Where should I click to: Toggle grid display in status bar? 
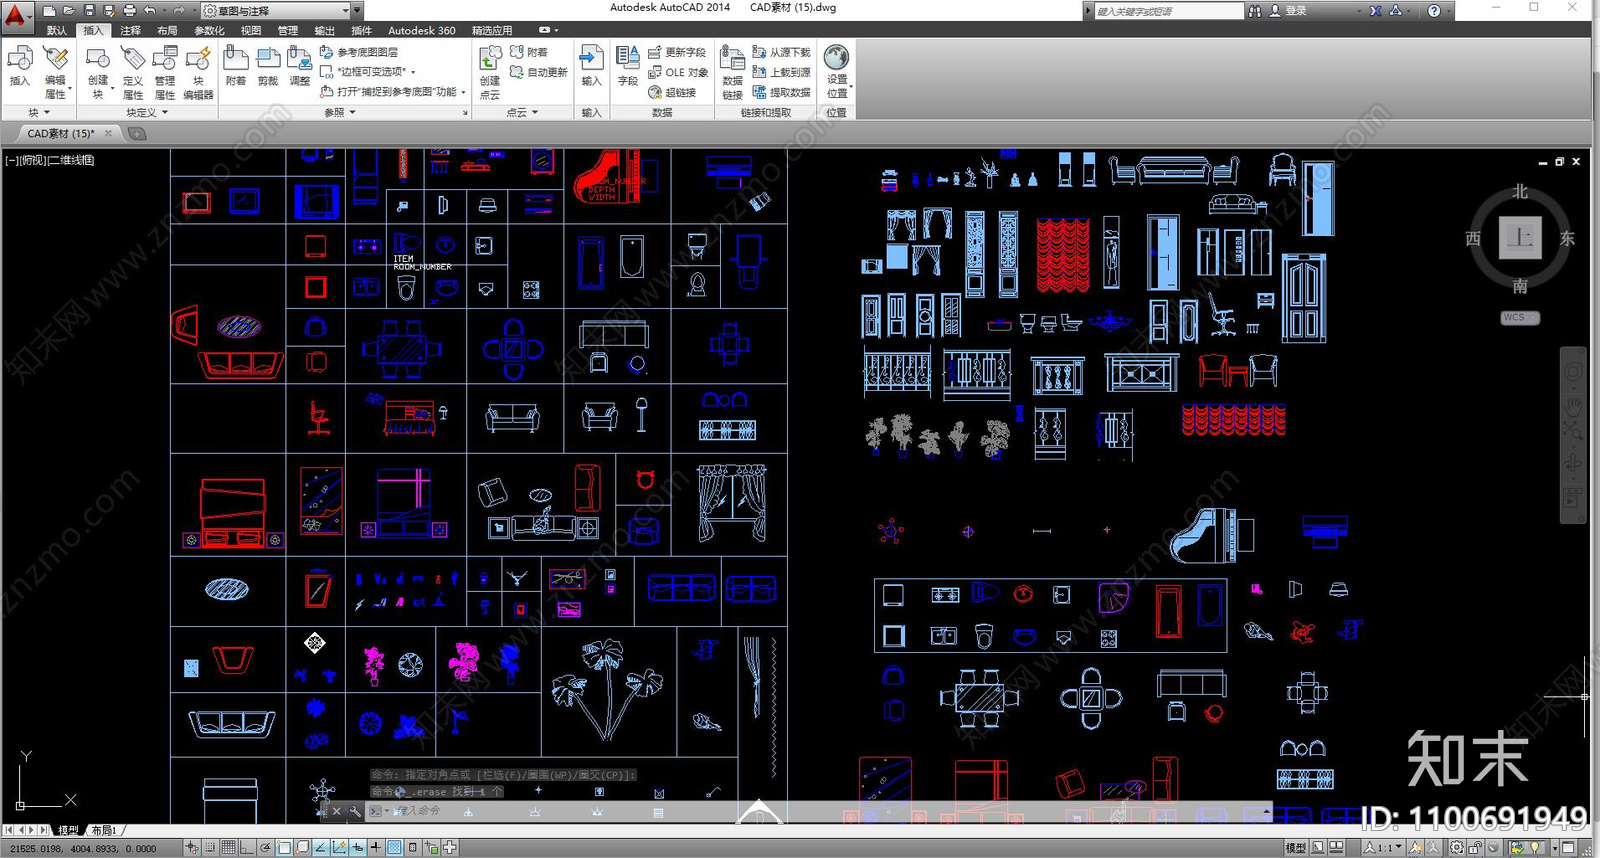229,848
